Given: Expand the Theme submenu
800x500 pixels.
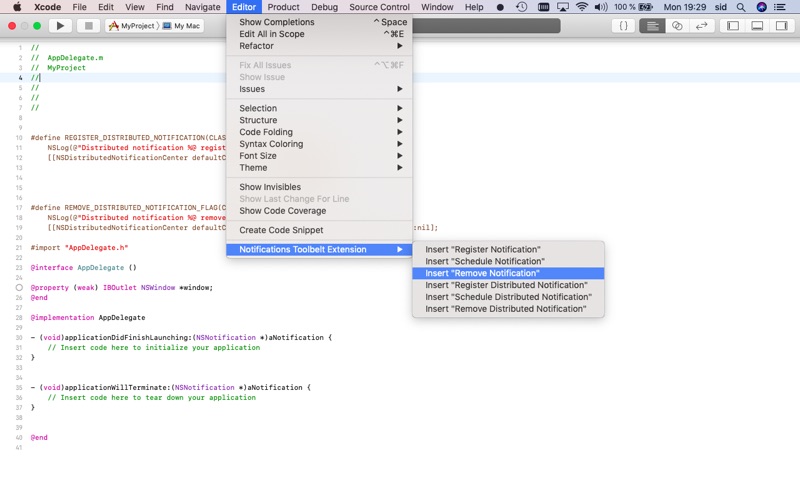Looking at the screenshot, I should tap(319, 167).
